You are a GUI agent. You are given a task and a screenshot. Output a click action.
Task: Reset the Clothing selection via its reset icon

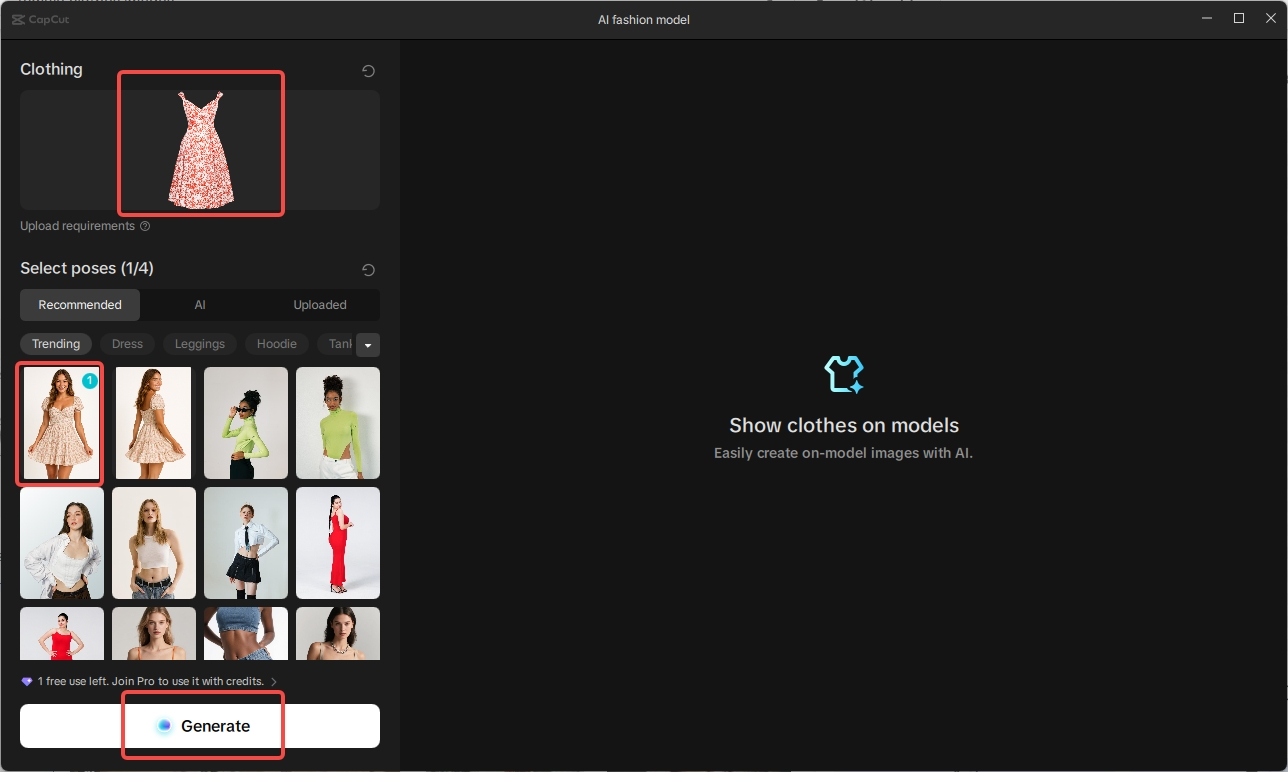(x=368, y=70)
